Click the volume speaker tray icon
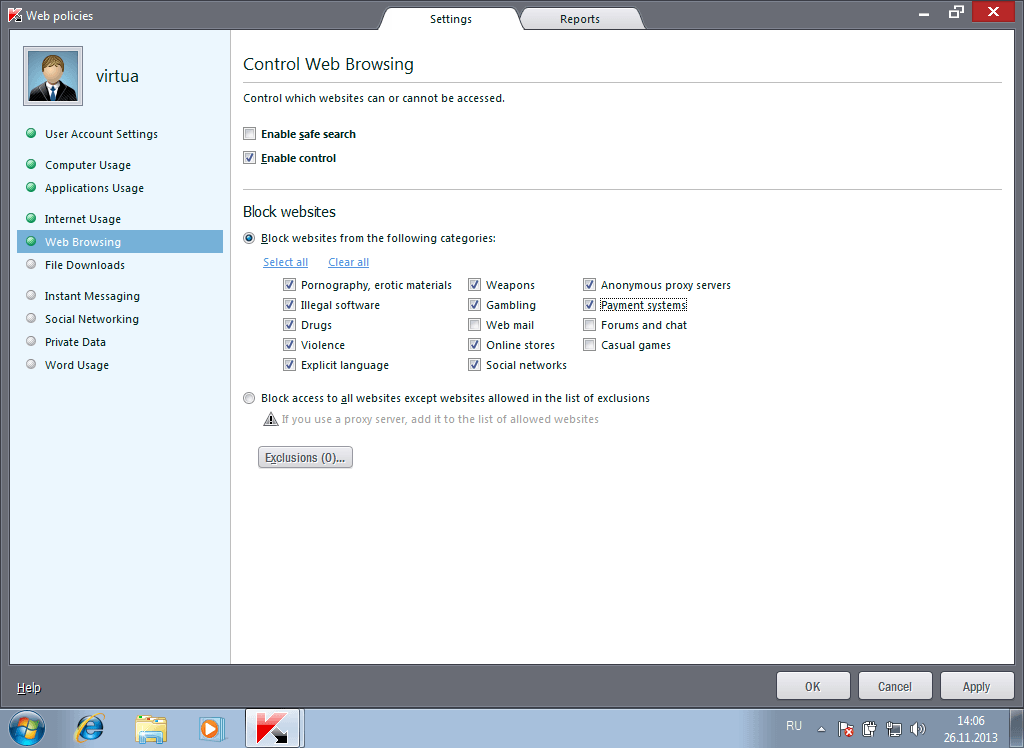This screenshot has width=1024, height=748. pyautogui.click(x=918, y=728)
